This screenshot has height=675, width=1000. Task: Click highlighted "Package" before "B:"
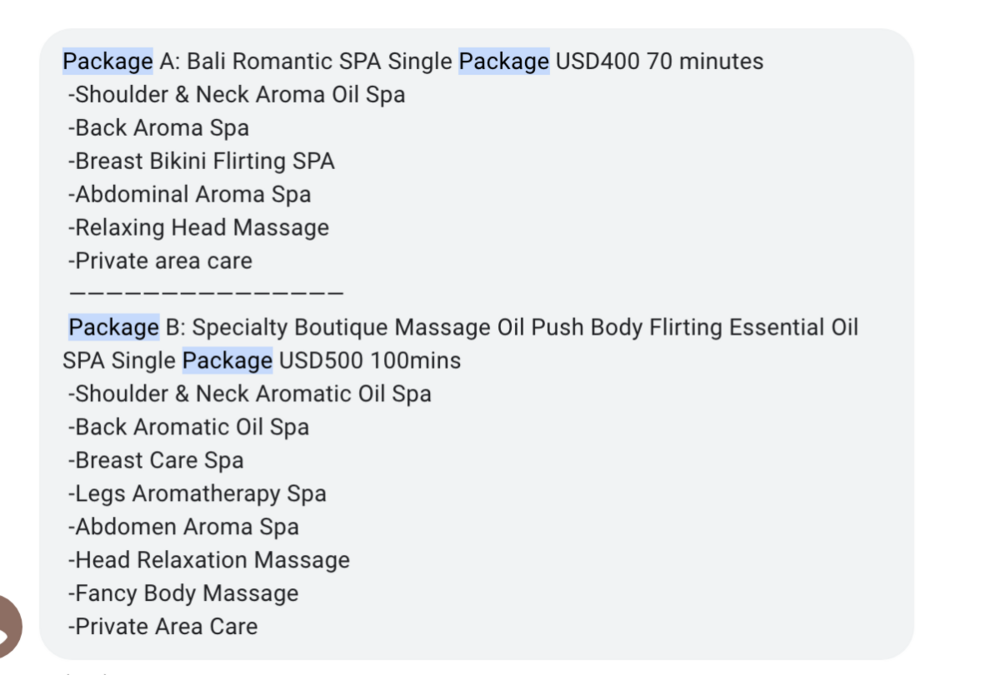[113, 328]
